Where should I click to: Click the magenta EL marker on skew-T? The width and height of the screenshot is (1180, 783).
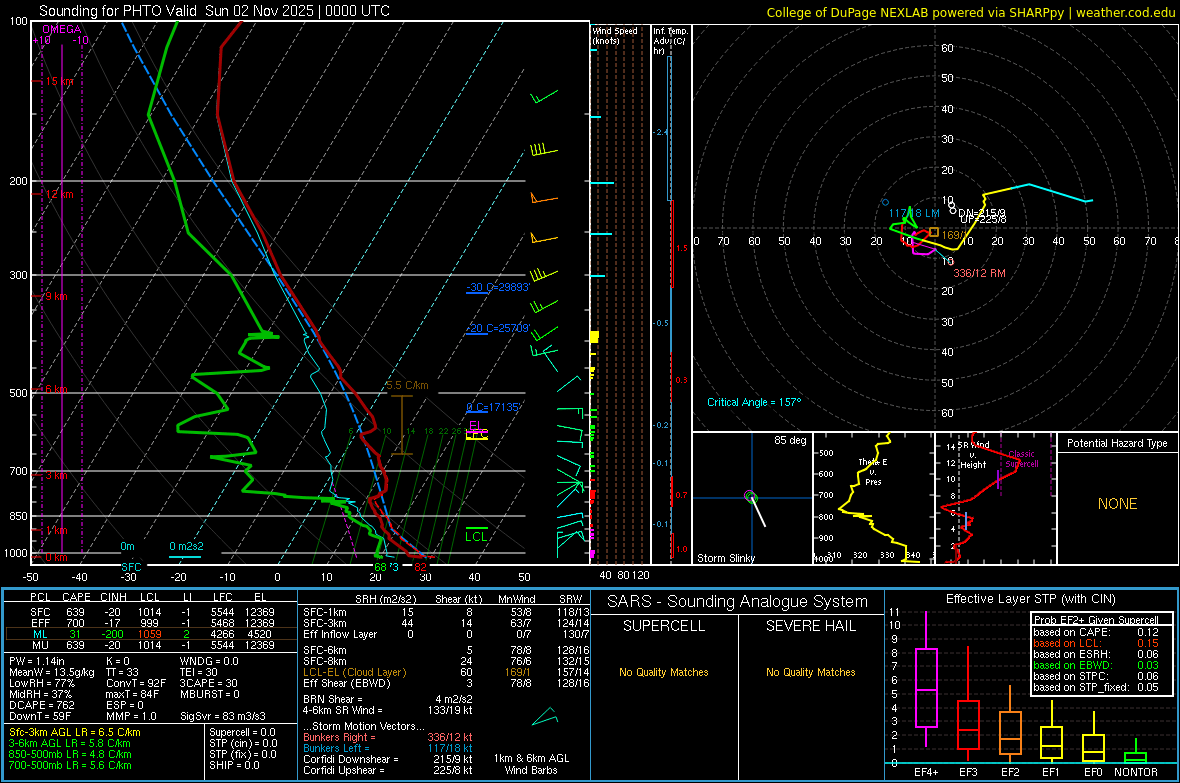tap(476, 425)
